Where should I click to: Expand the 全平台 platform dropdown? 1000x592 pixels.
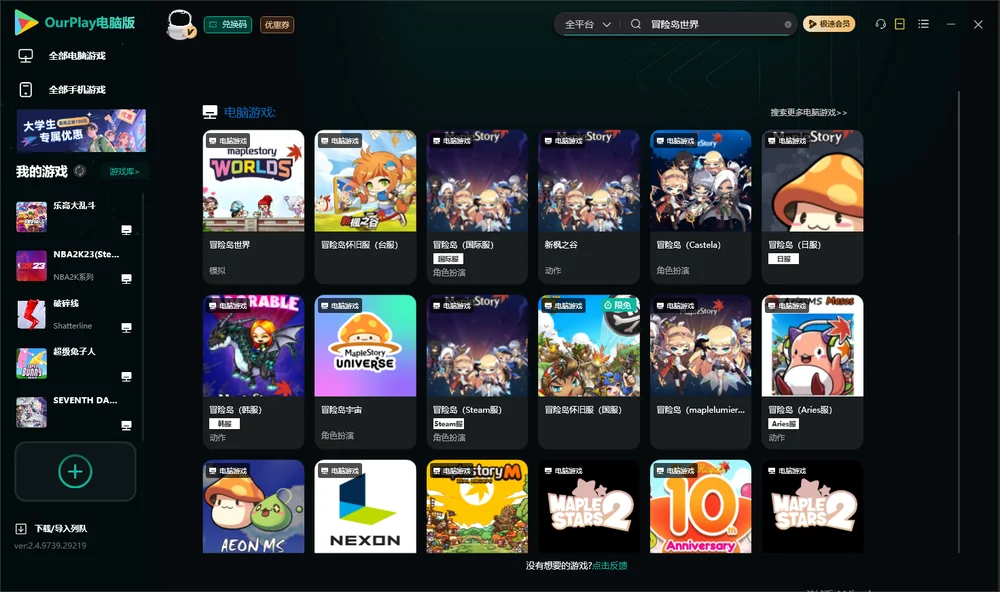coord(587,24)
